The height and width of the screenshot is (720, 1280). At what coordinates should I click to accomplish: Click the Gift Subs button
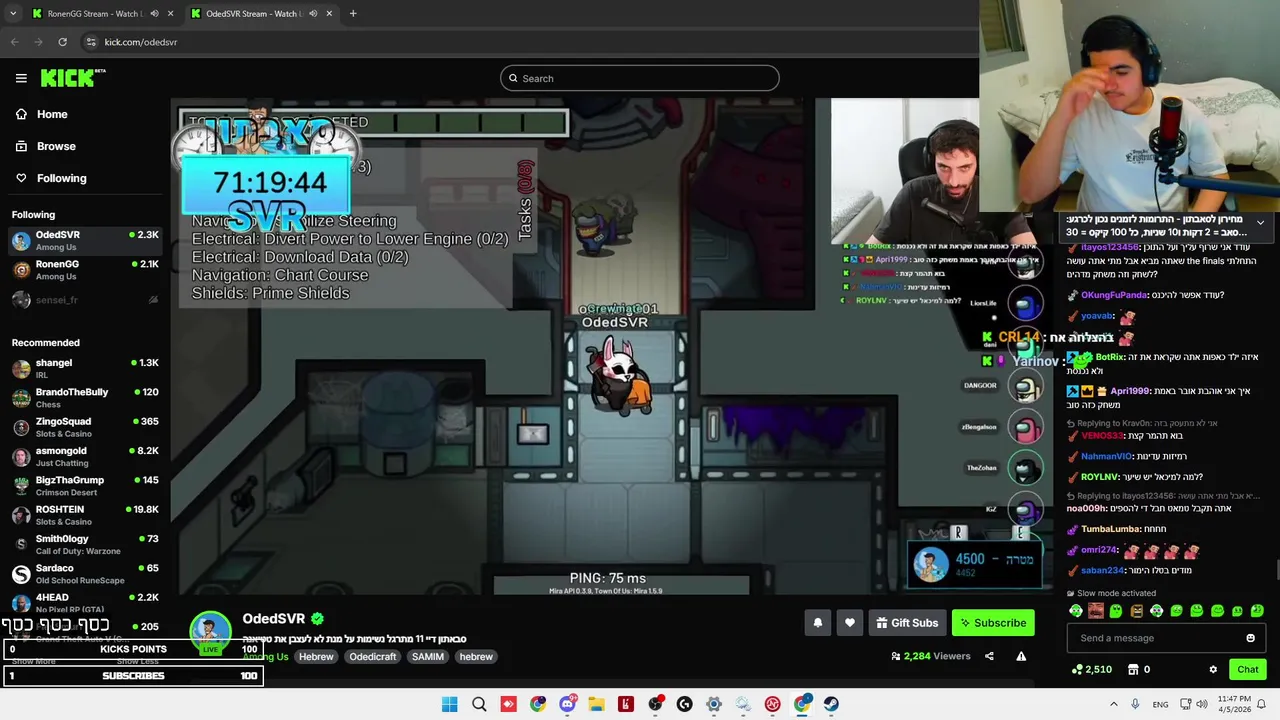[907, 623]
